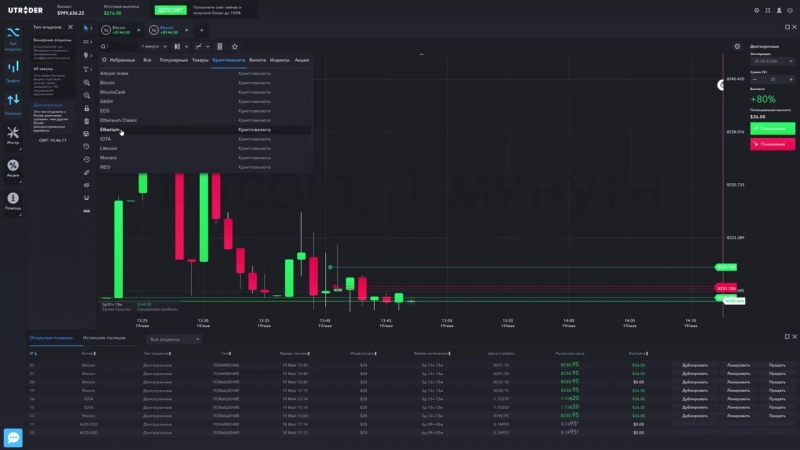Open the Помощь help section
The height and width of the screenshot is (450, 800).
[13, 202]
